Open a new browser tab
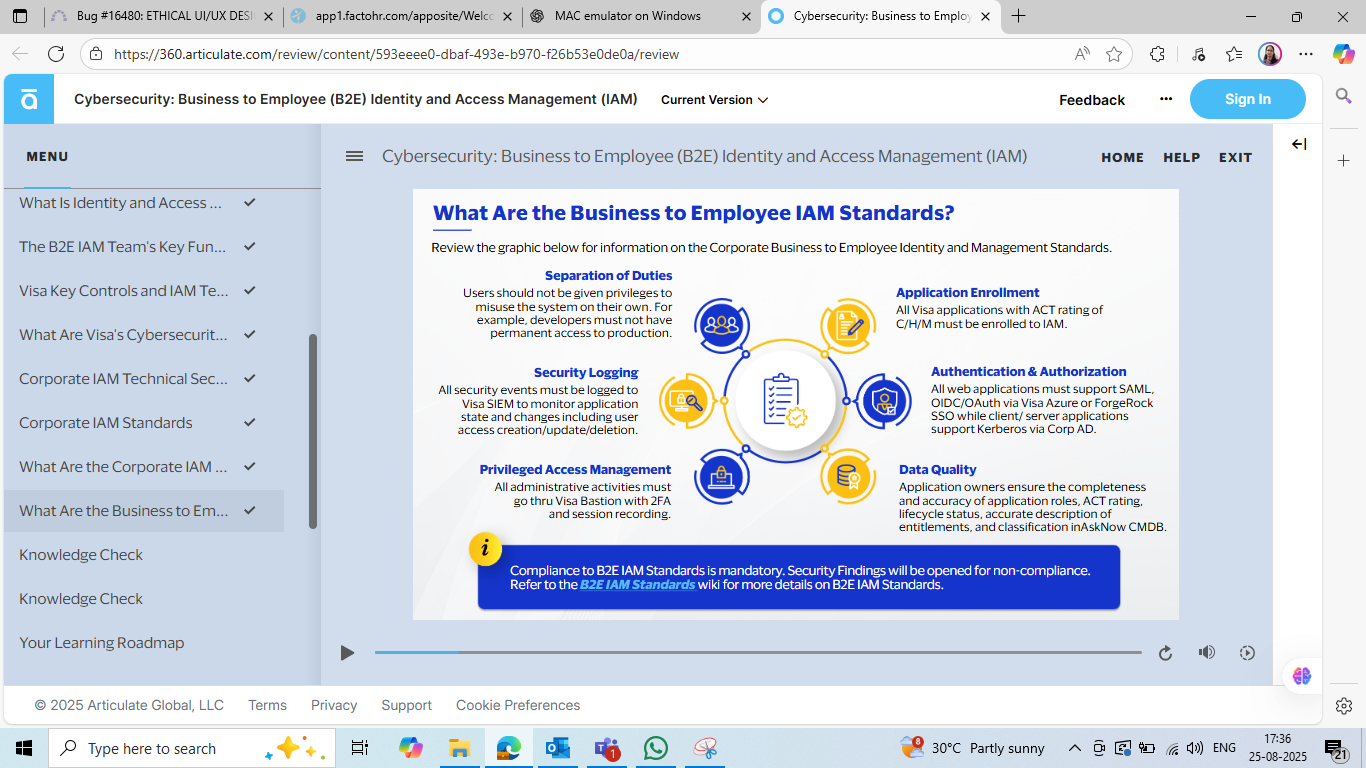 pyautogui.click(x=1019, y=16)
